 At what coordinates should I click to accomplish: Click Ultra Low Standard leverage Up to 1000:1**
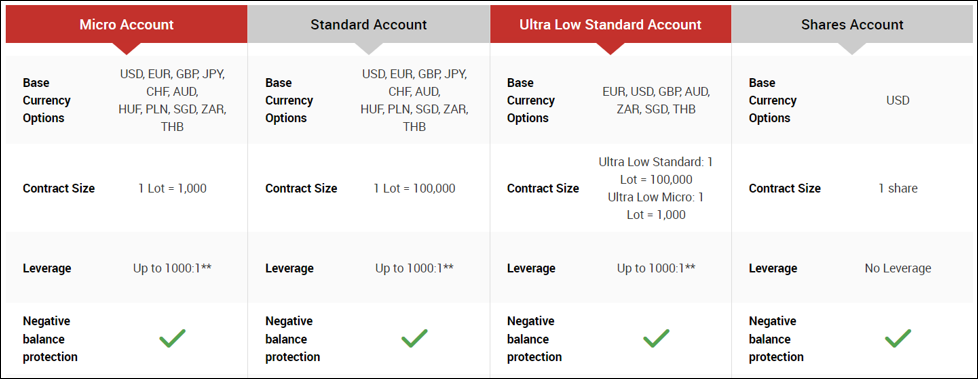[x=656, y=268]
